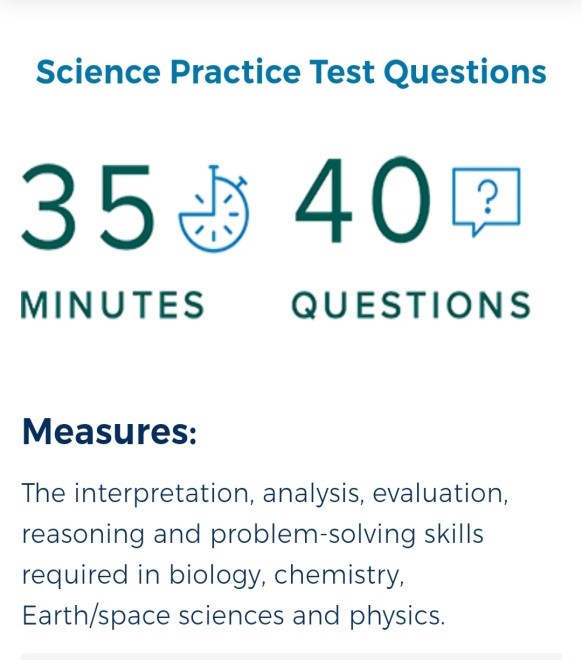Click the word "reasoning" in the description

pyautogui.click(x=83, y=535)
